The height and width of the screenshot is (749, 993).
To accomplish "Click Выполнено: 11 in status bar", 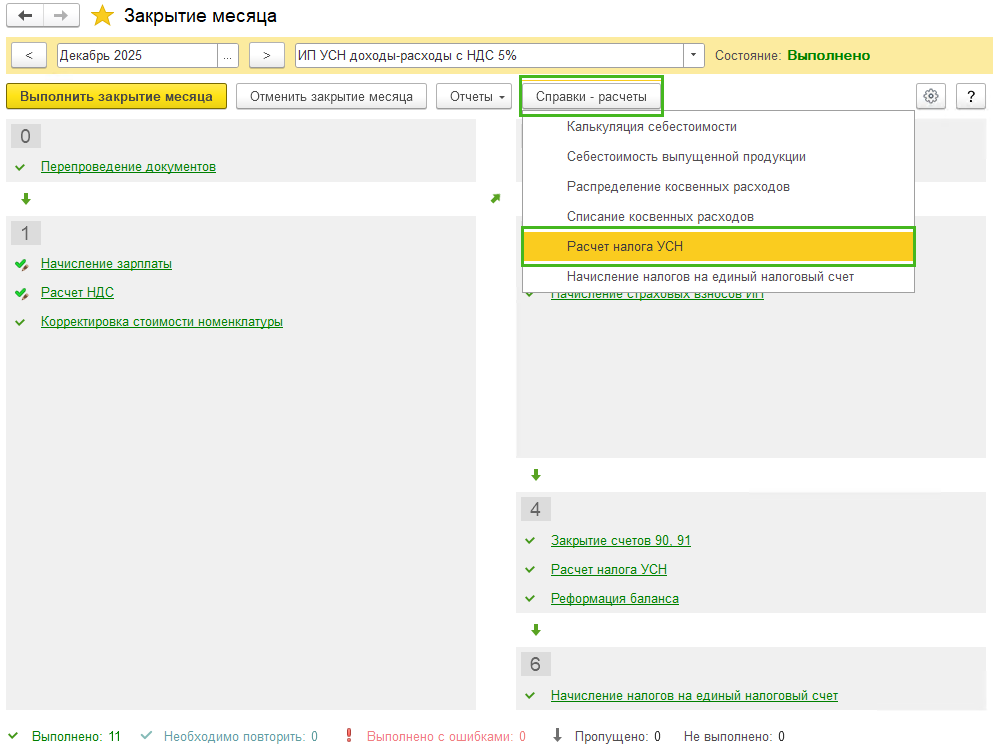I will 76,736.
